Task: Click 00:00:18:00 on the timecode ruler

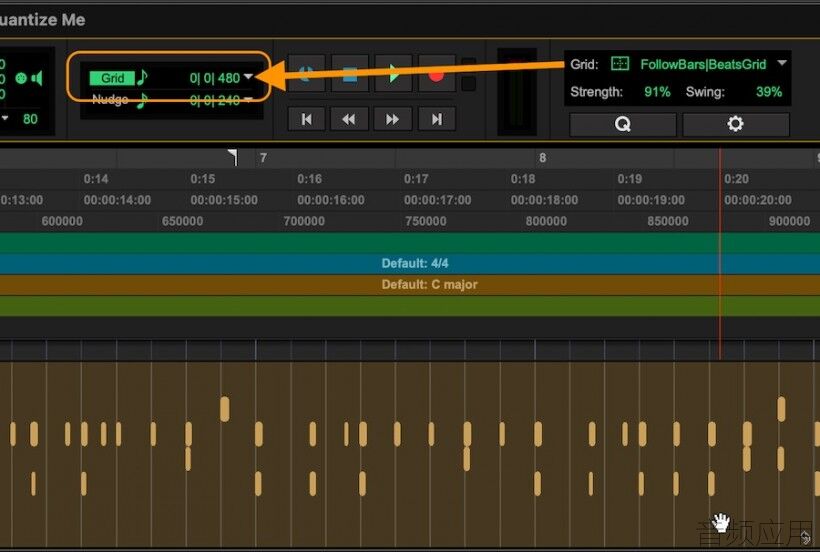Action: 544,200
